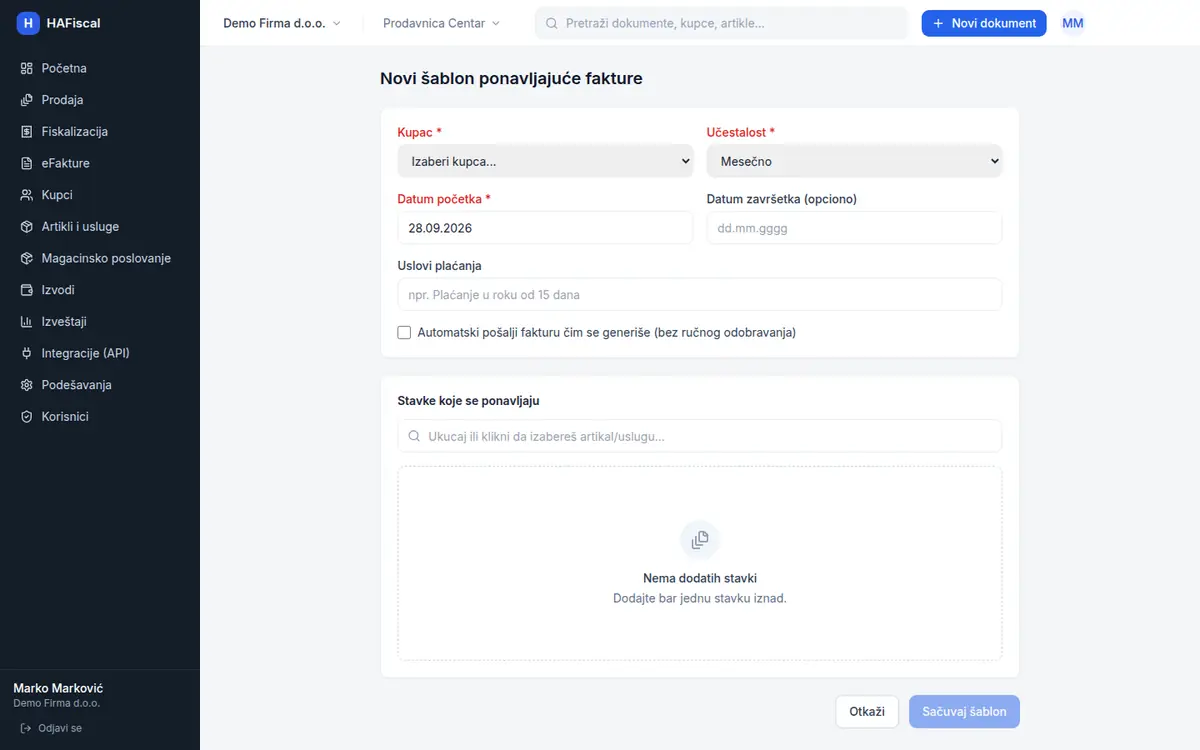
Task: Click Marko Marković user name
Action: tap(58, 688)
